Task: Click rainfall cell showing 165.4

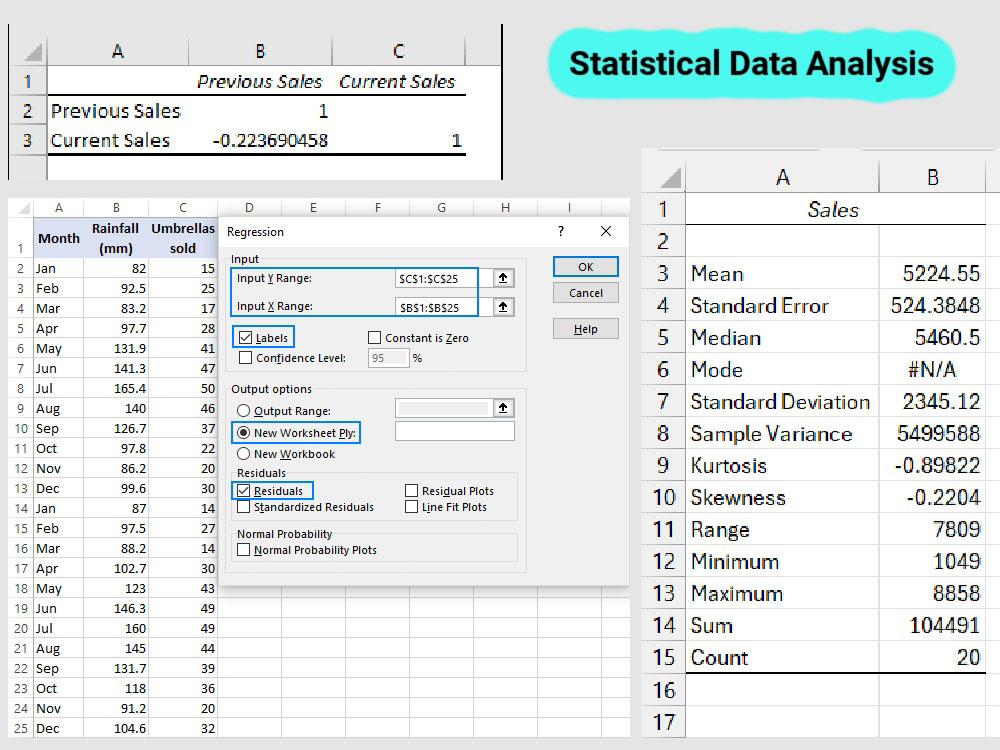Action: click(x=116, y=388)
